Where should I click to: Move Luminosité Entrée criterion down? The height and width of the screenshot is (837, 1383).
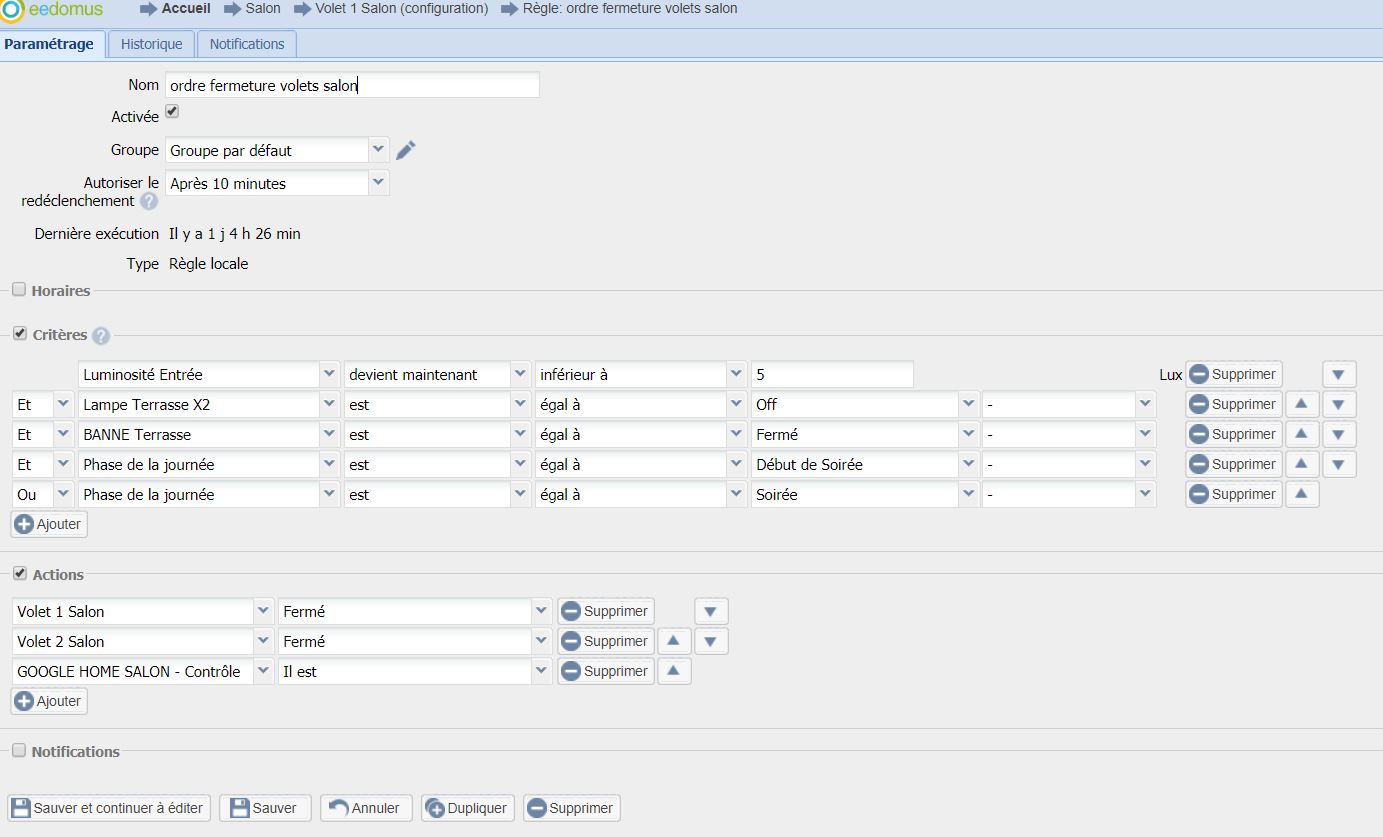pos(1339,374)
